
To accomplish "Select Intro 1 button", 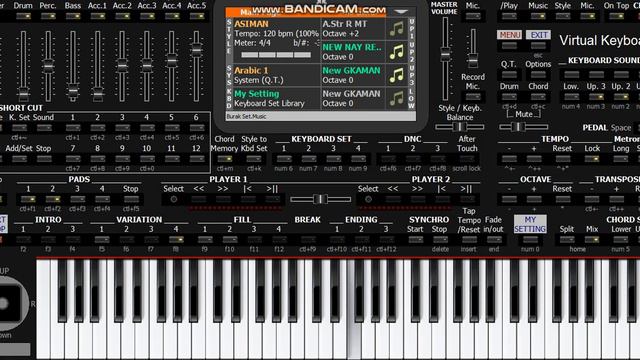I will 23,240.
